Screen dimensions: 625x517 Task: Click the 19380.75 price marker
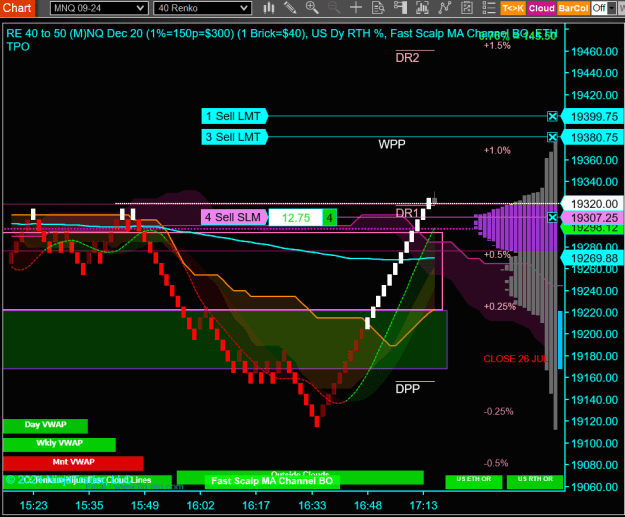pyautogui.click(x=593, y=138)
